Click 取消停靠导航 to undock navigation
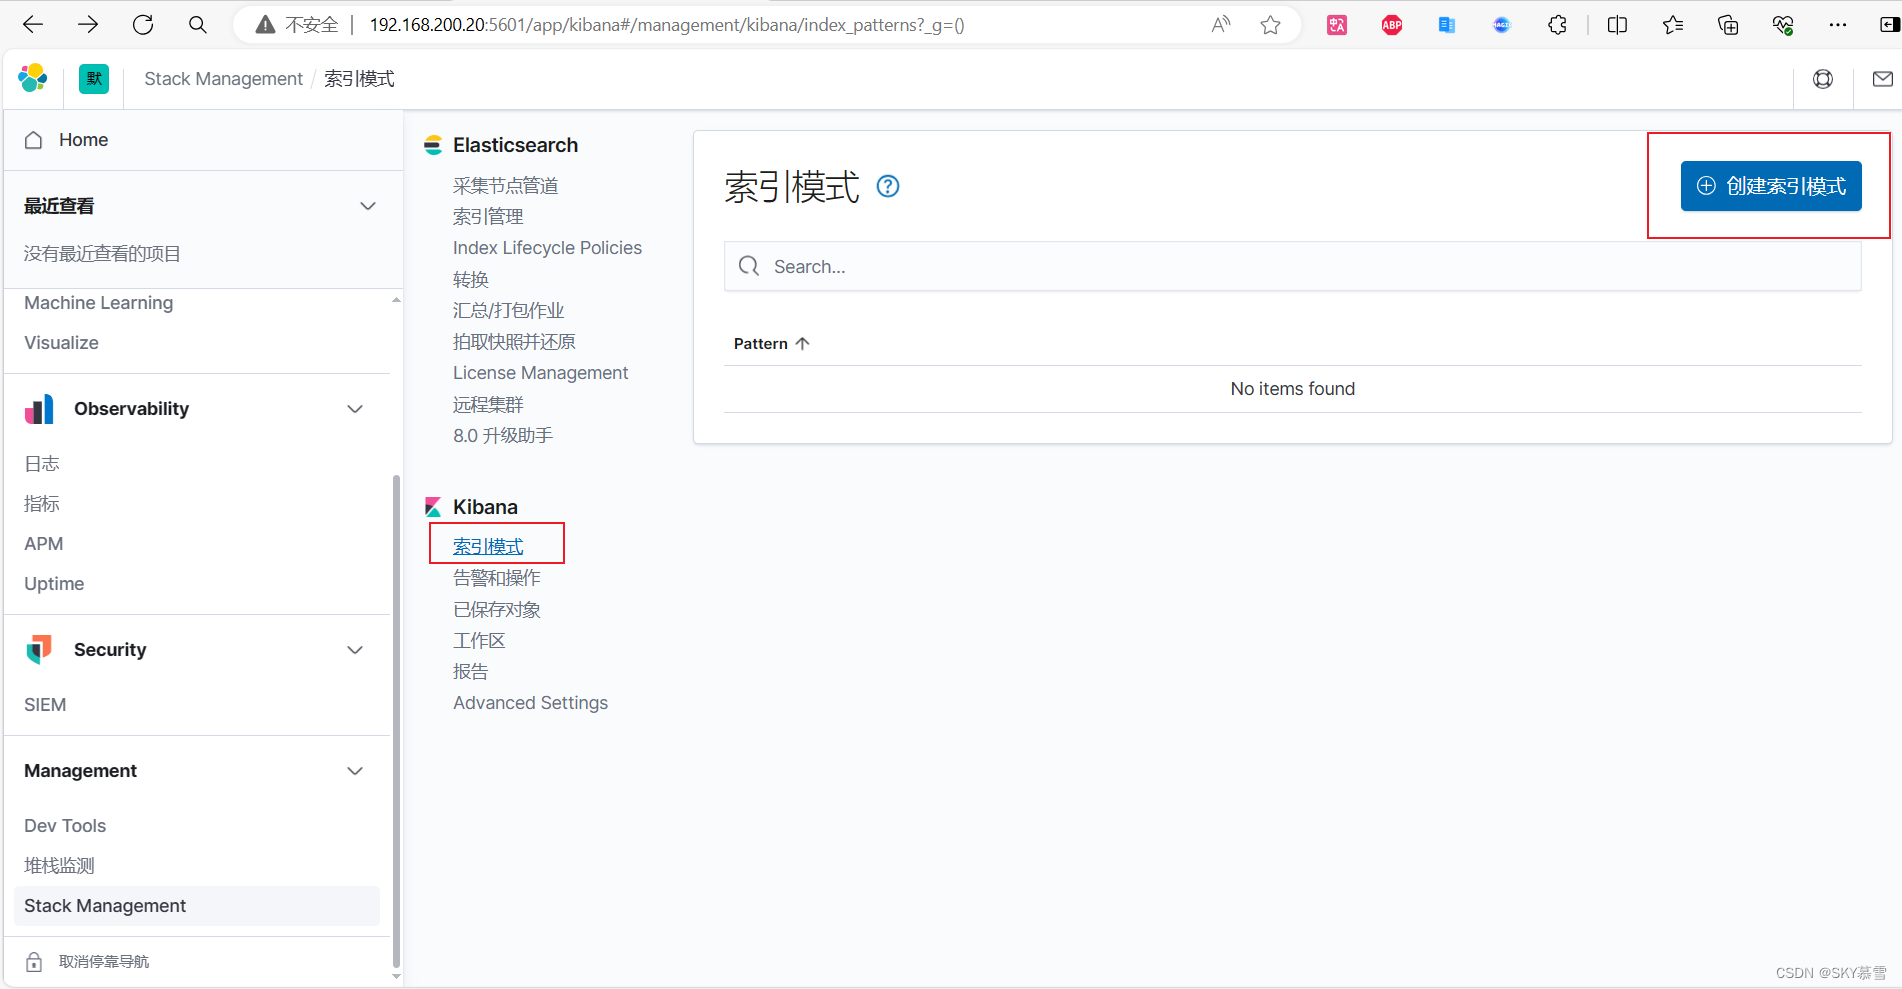This screenshot has height=989, width=1902. tap(104, 962)
